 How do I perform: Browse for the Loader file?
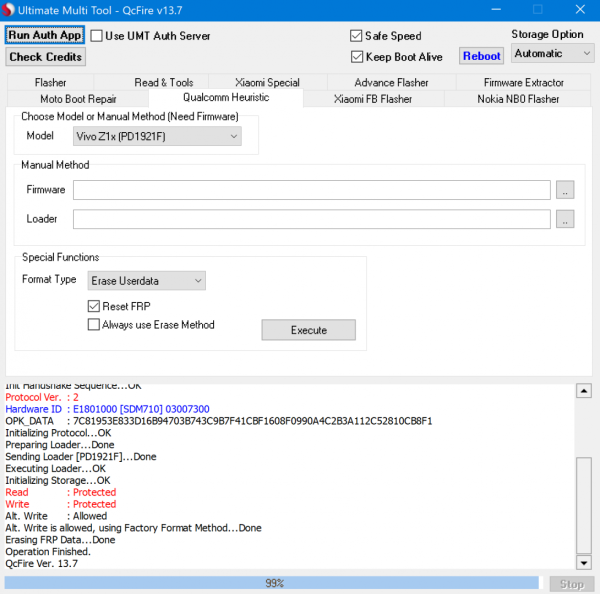click(x=565, y=219)
